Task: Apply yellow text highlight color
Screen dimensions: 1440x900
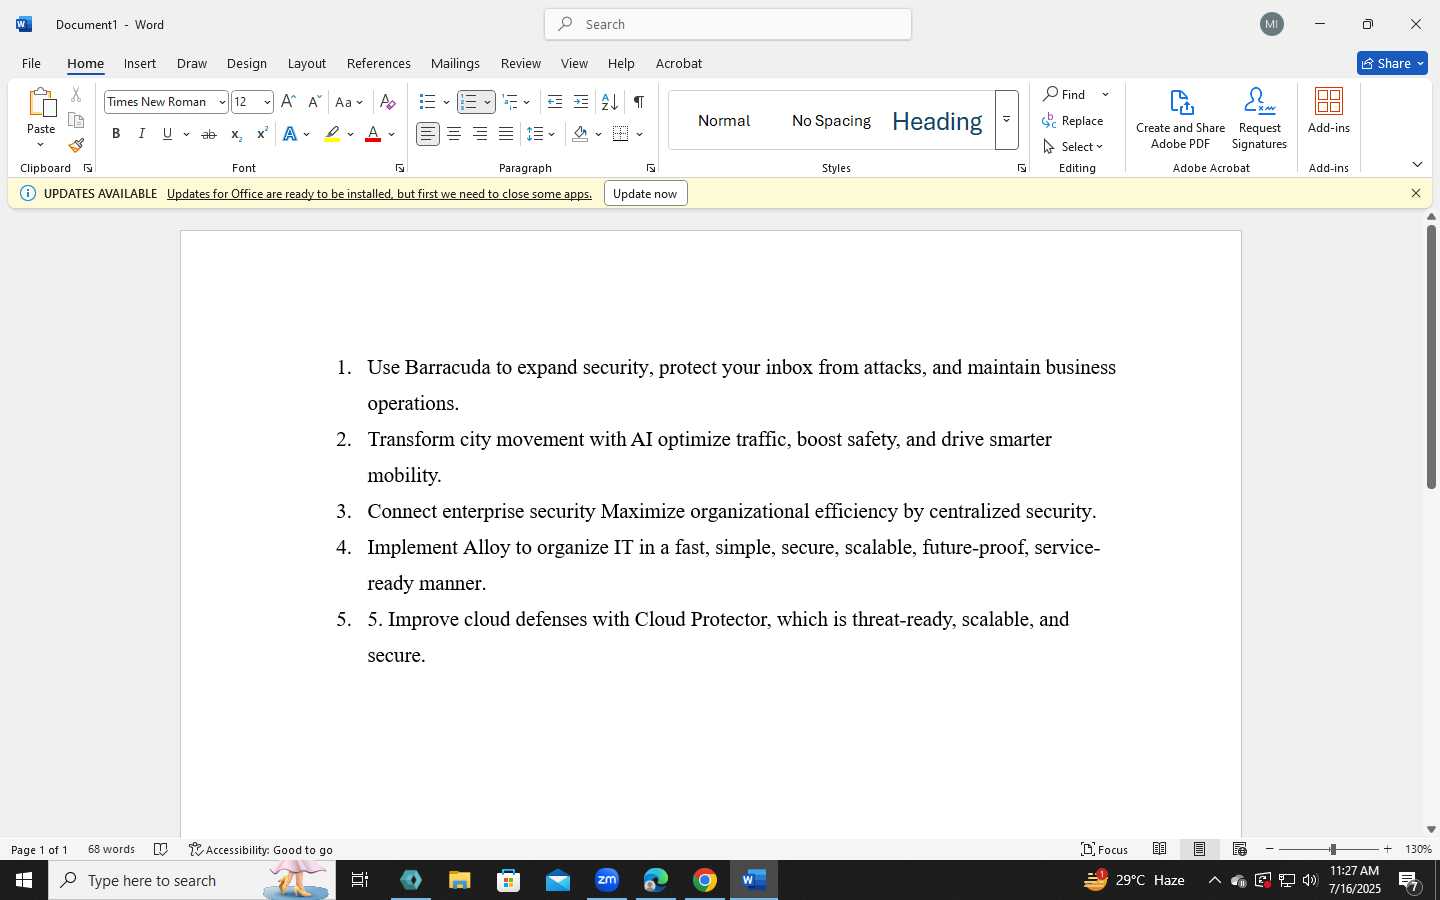Action: click(x=333, y=134)
